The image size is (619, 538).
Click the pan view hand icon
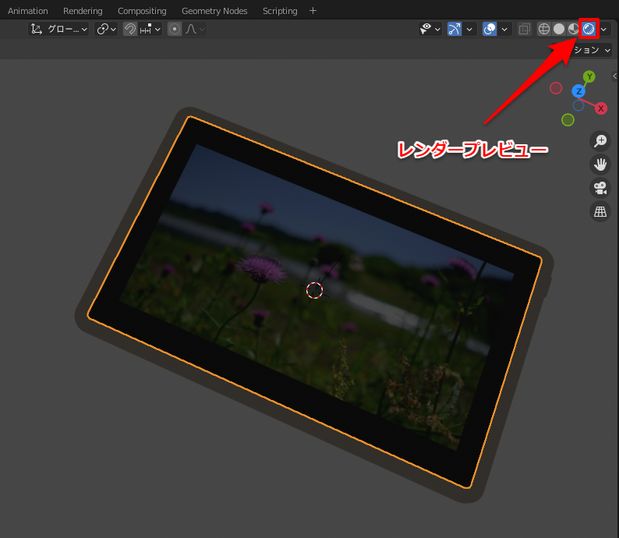[600, 164]
